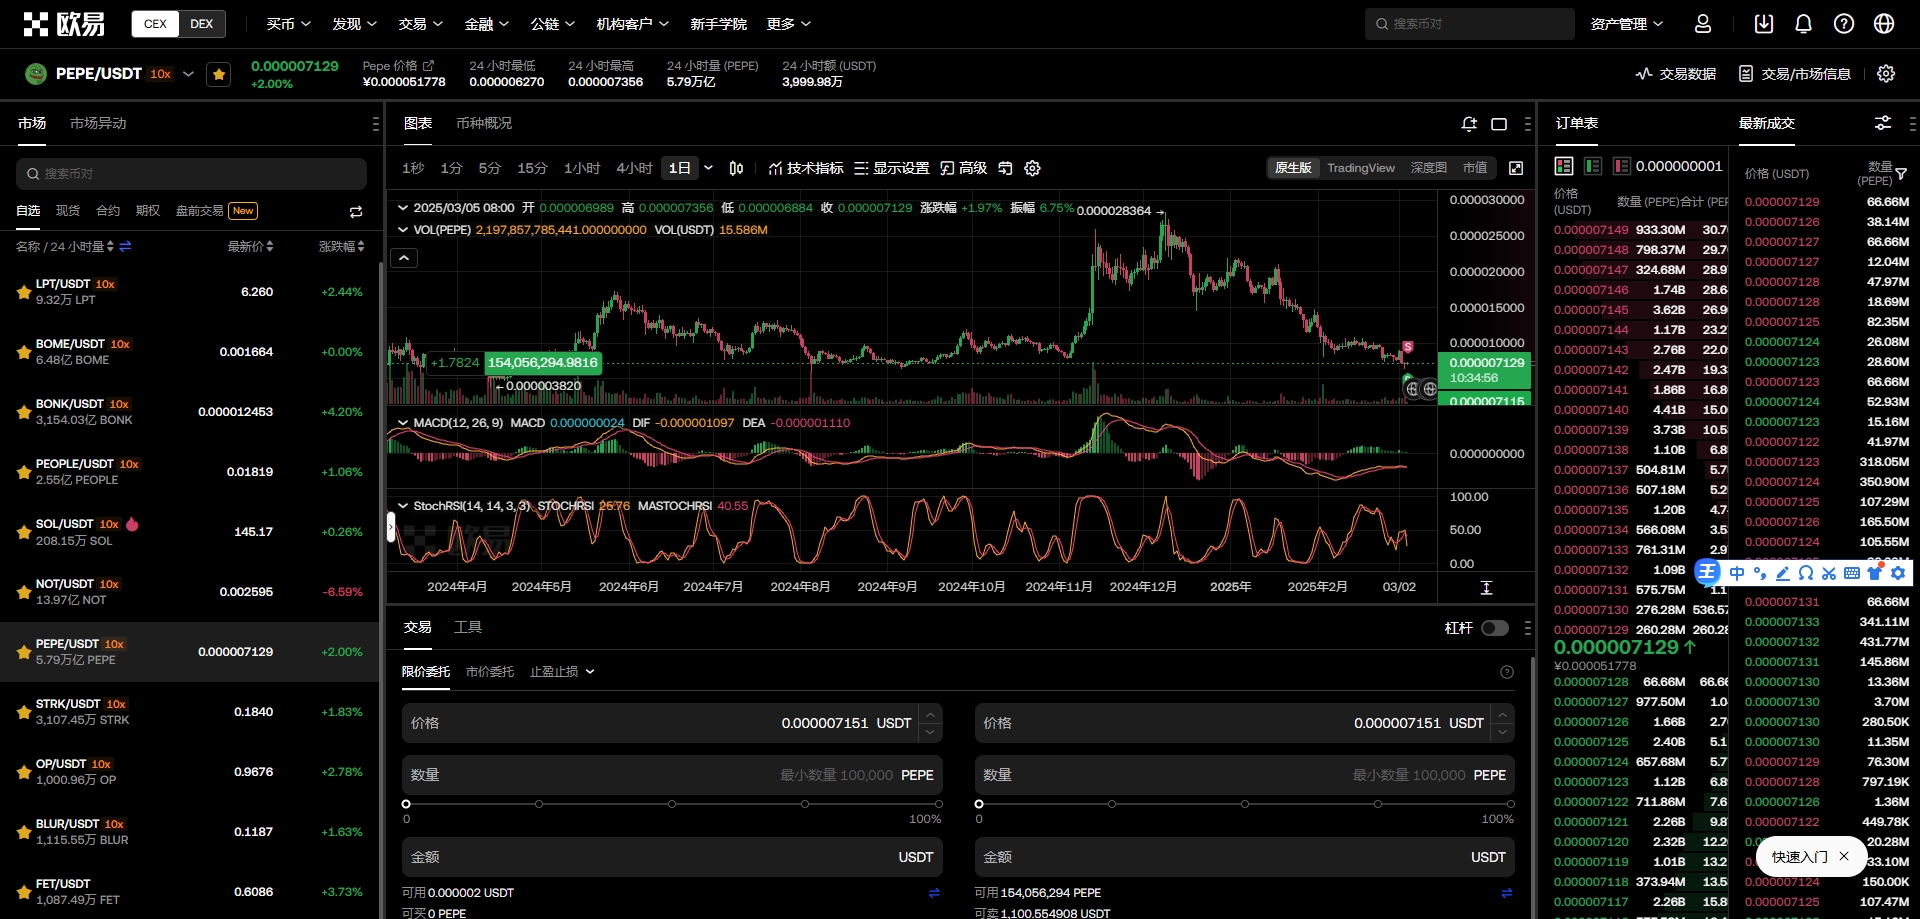This screenshot has width=1920, height=919.
Task: Switch to the 币种概况 tab
Action: 484,123
